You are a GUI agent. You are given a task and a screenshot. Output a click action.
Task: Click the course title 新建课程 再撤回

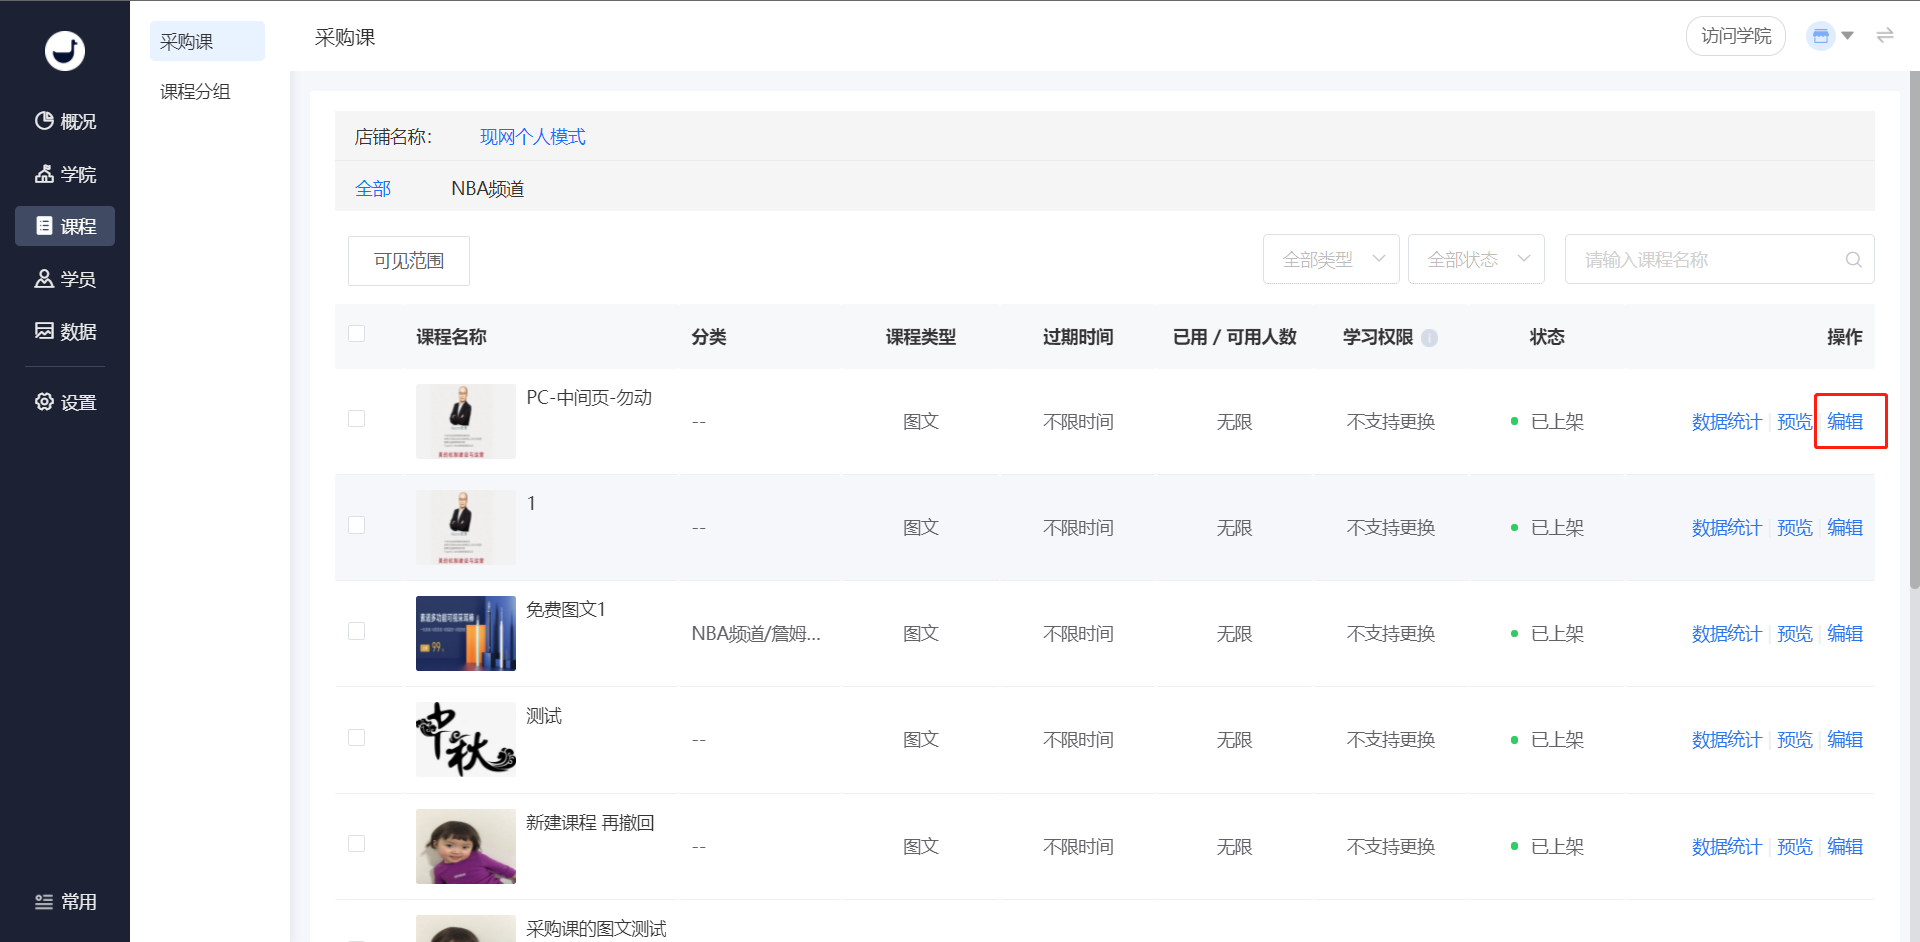[x=590, y=823]
